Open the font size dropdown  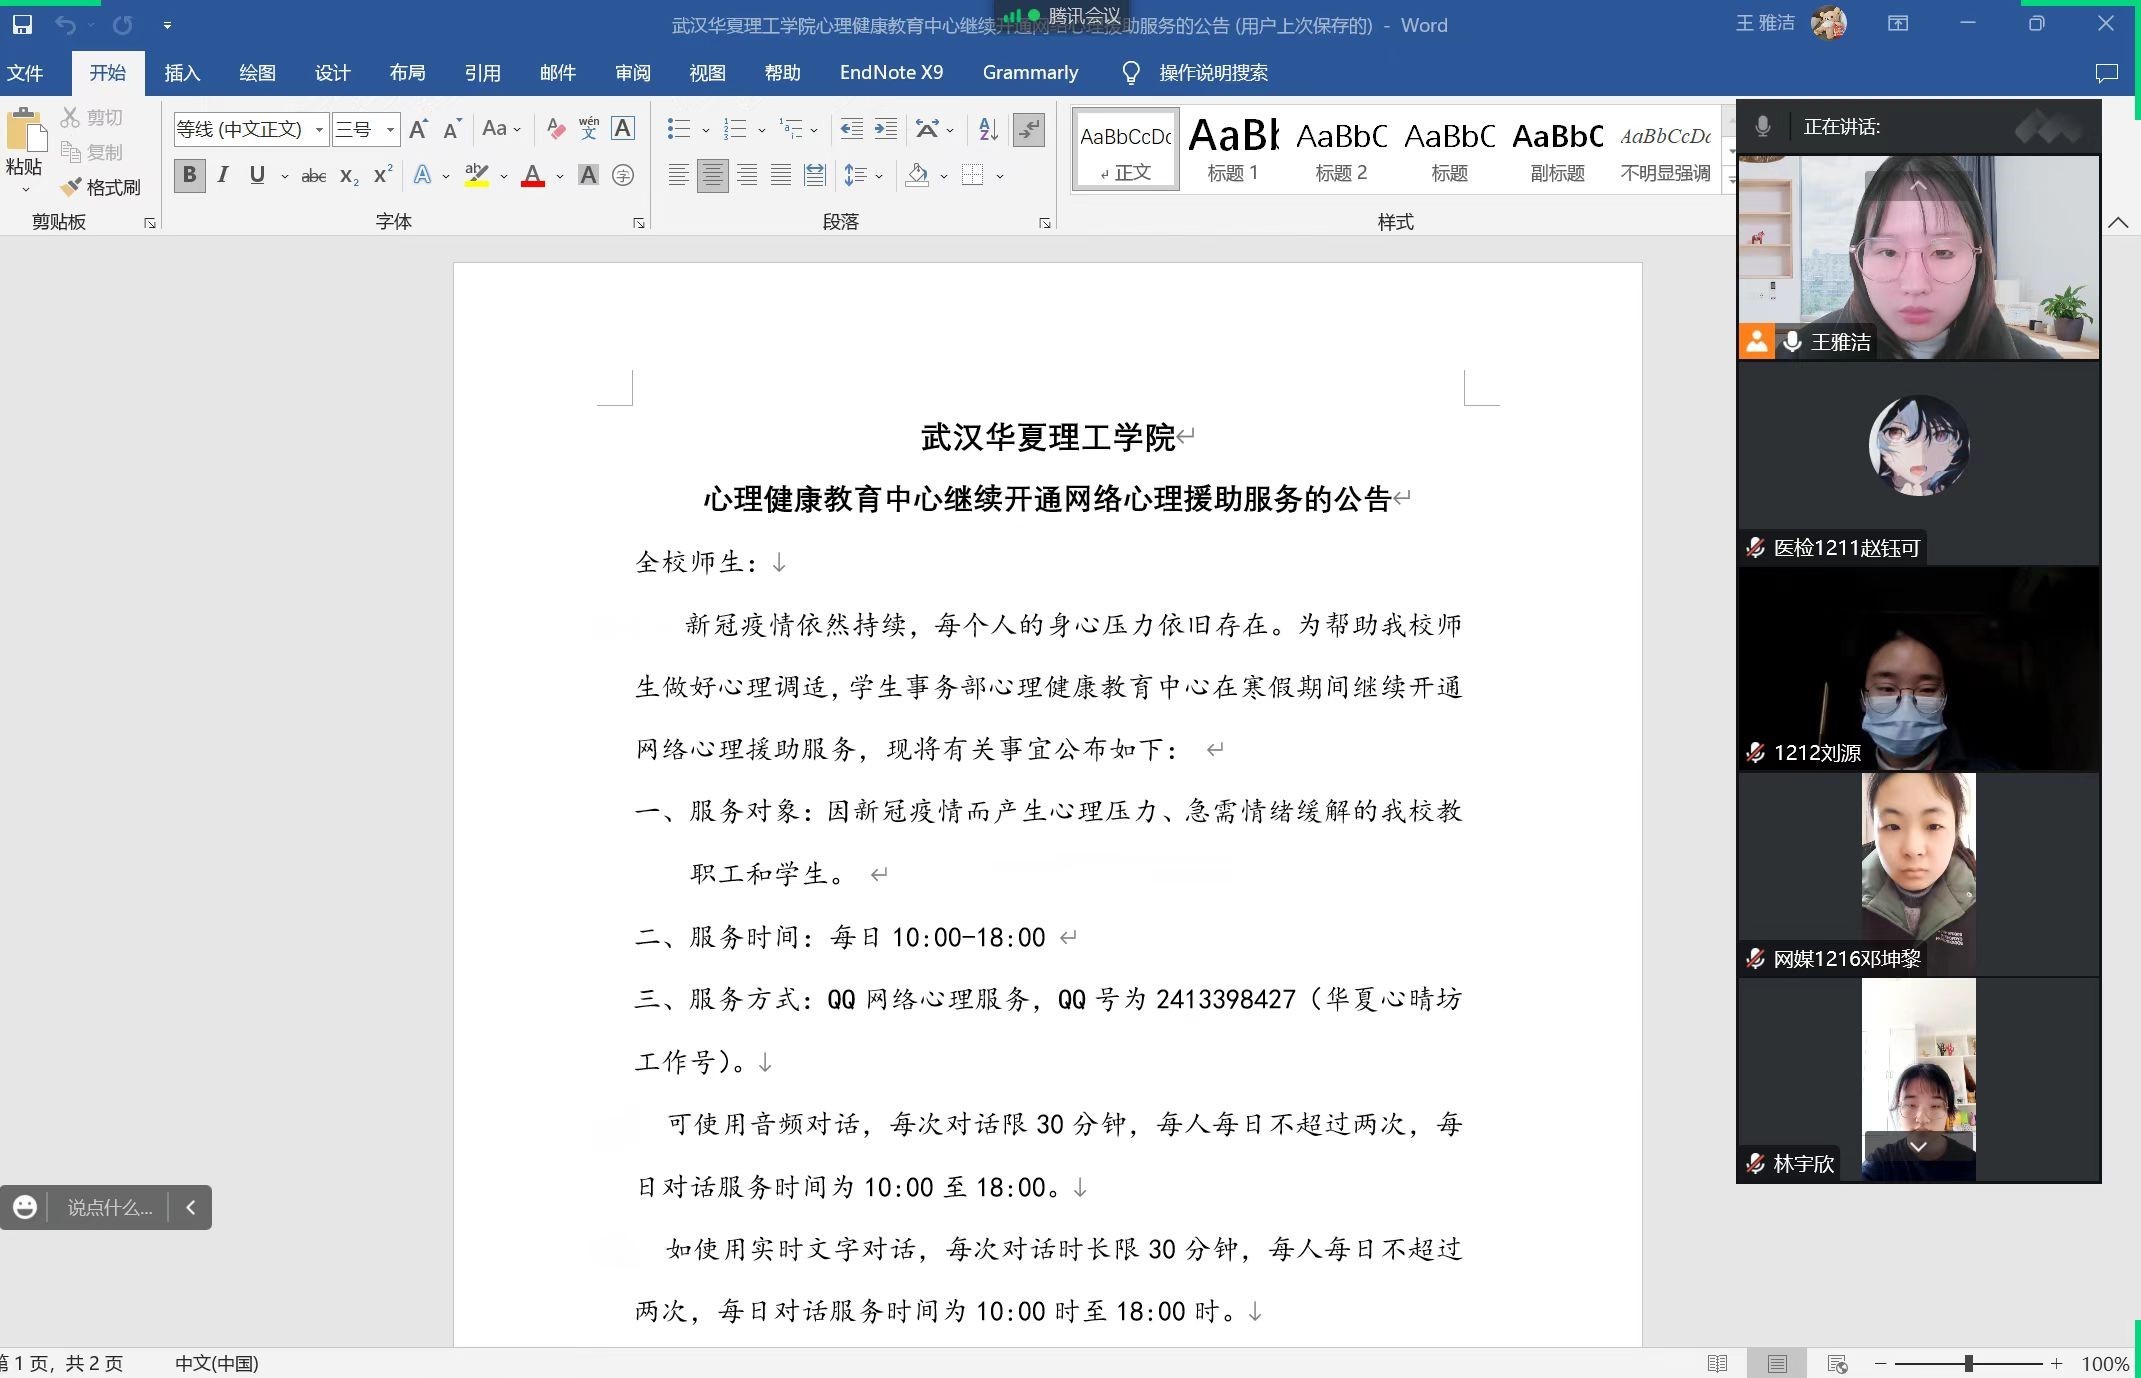pos(390,129)
